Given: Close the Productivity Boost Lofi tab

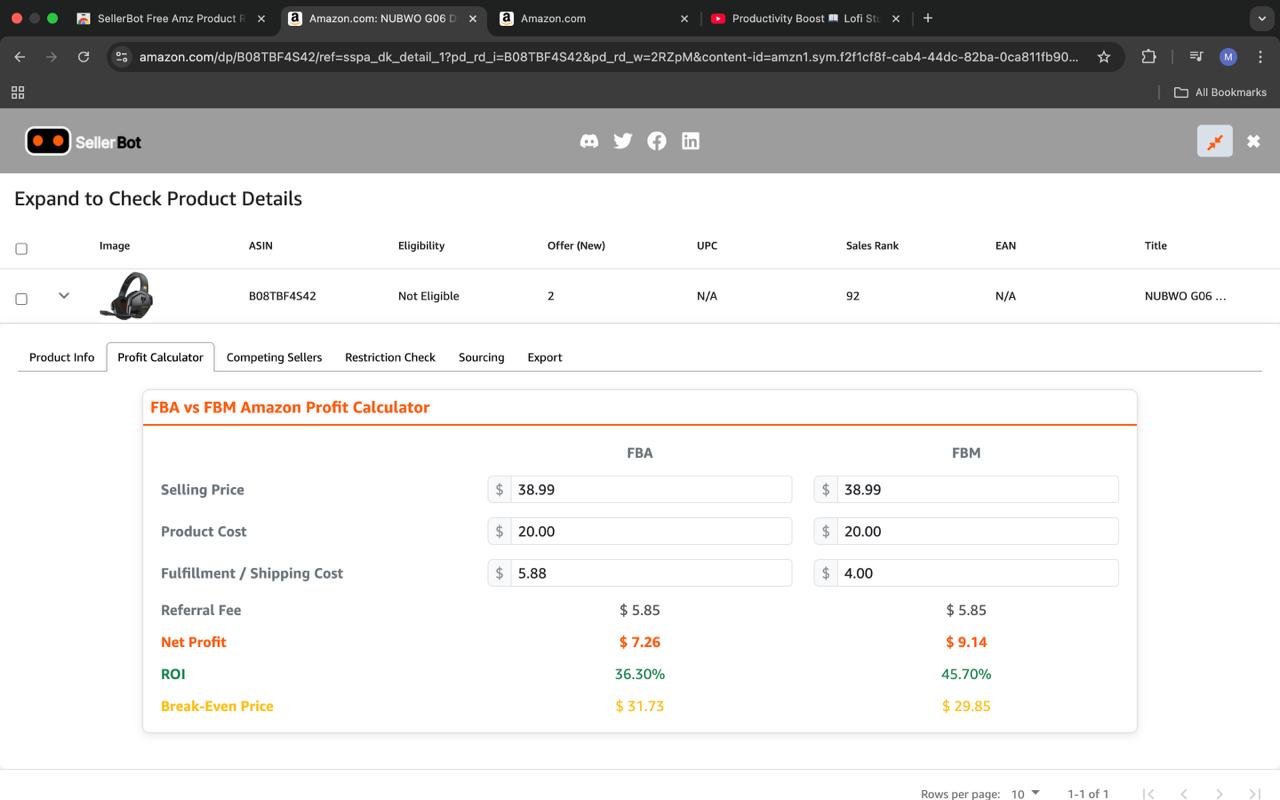Looking at the screenshot, I should [x=896, y=18].
